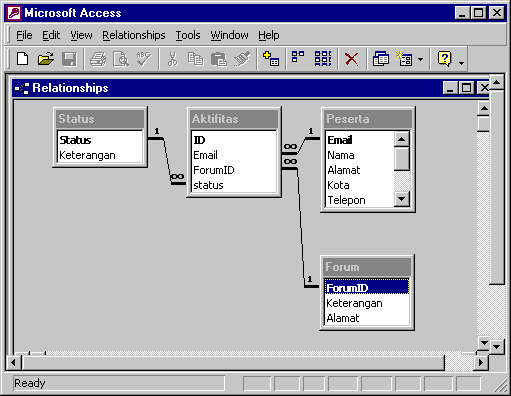Click outer workspace vertical scroll up arrow
Image resolution: width=511 pixels, height=396 pixels.
click(496, 82)
